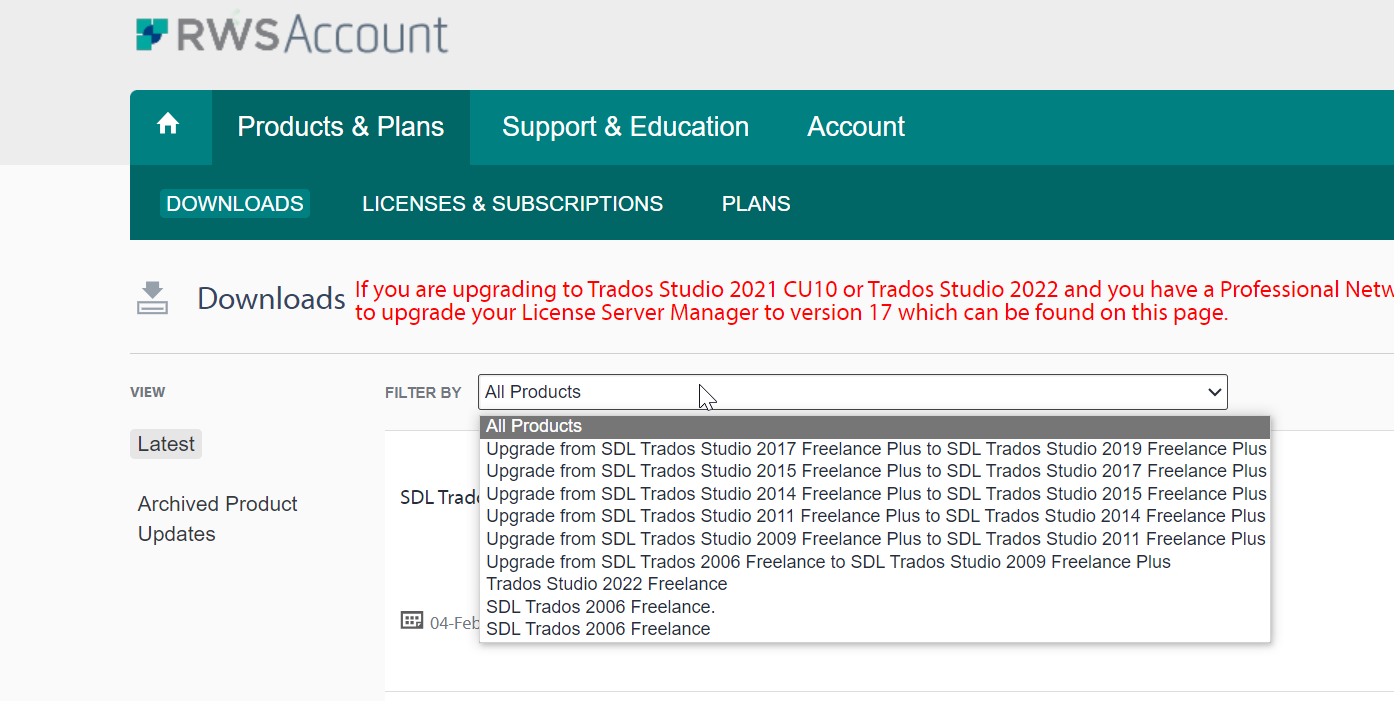Select the Latest view option
1394x701 pixels.
point(165,443)
